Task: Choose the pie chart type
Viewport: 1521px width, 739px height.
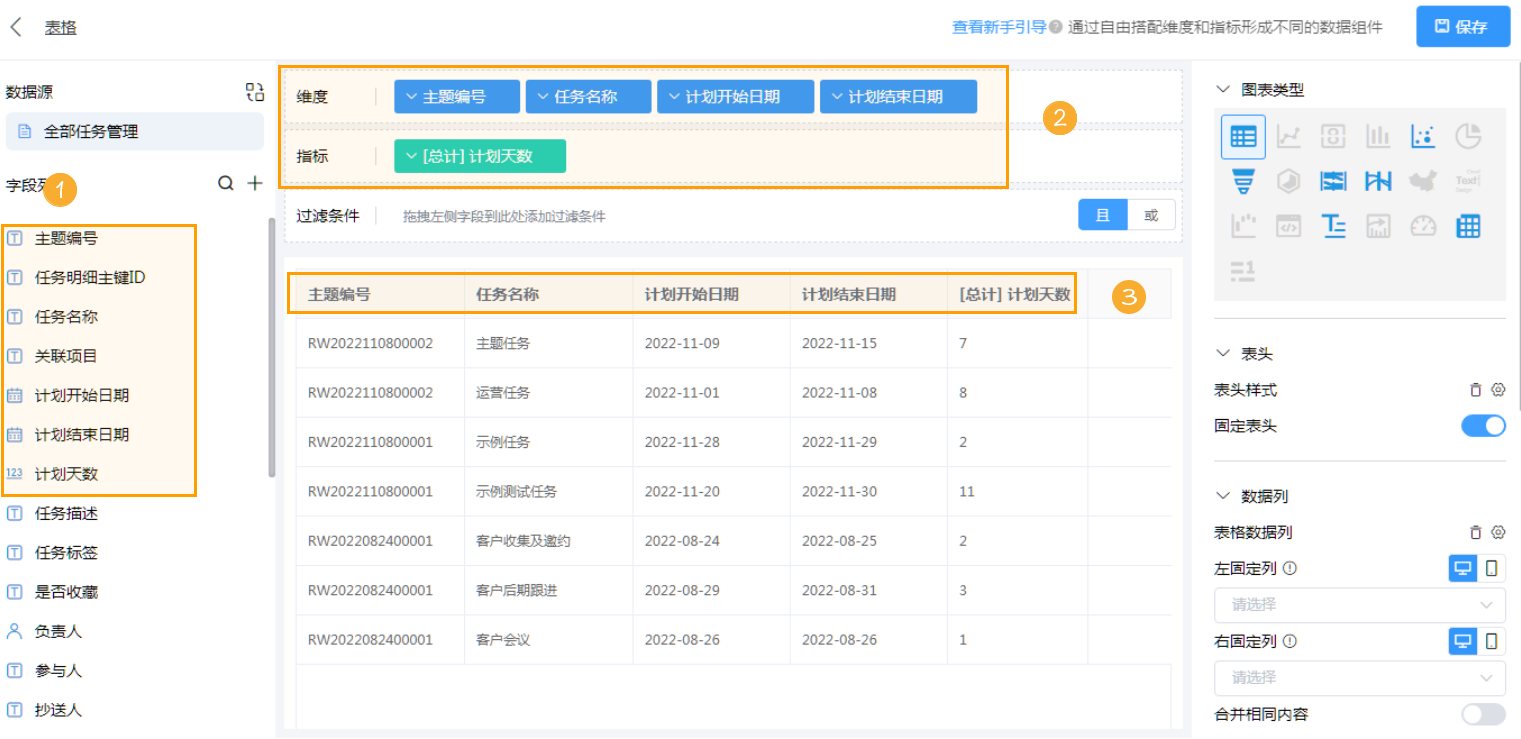Action: pyautogui.click(x=1468, y=135)
